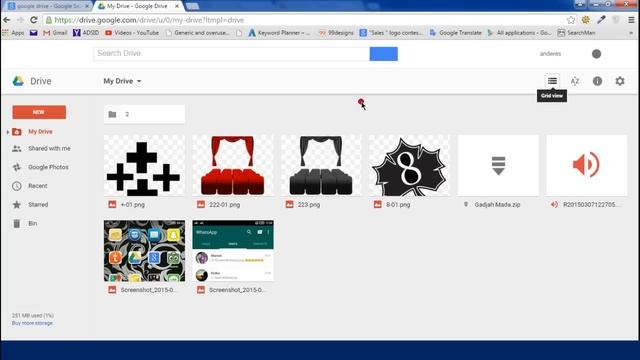Open the A-Z sort options icon
Screen dimensions: 640x360
tap(575, 81)
